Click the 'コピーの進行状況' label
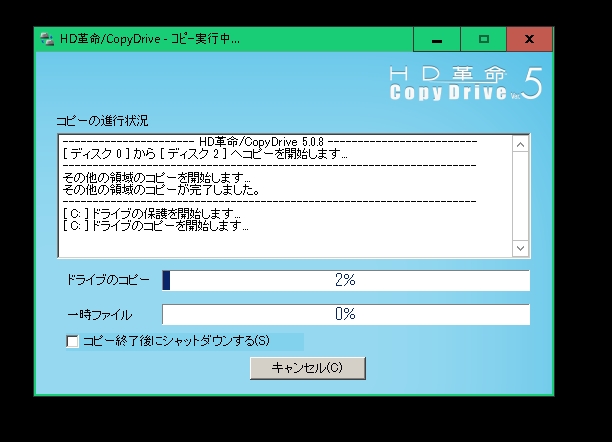This screenshot has height=442, width=612. pos(102,121)
